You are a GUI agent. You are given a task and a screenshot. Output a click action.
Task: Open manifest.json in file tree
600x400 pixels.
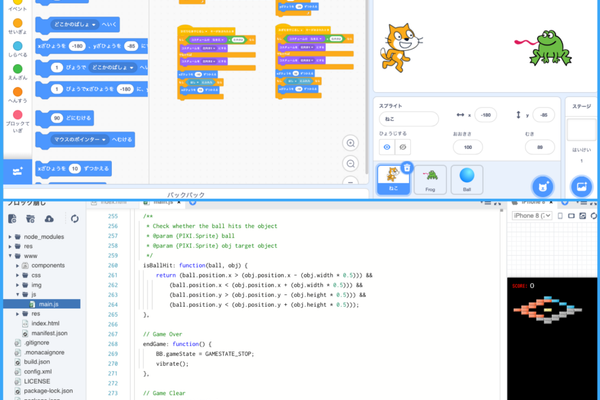[49, 333]
